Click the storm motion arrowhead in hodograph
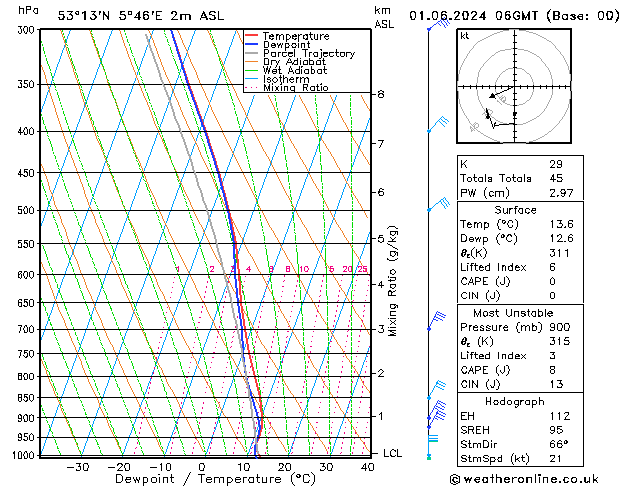This screenshot has height=486, width=629. click(x=492, y=96)
